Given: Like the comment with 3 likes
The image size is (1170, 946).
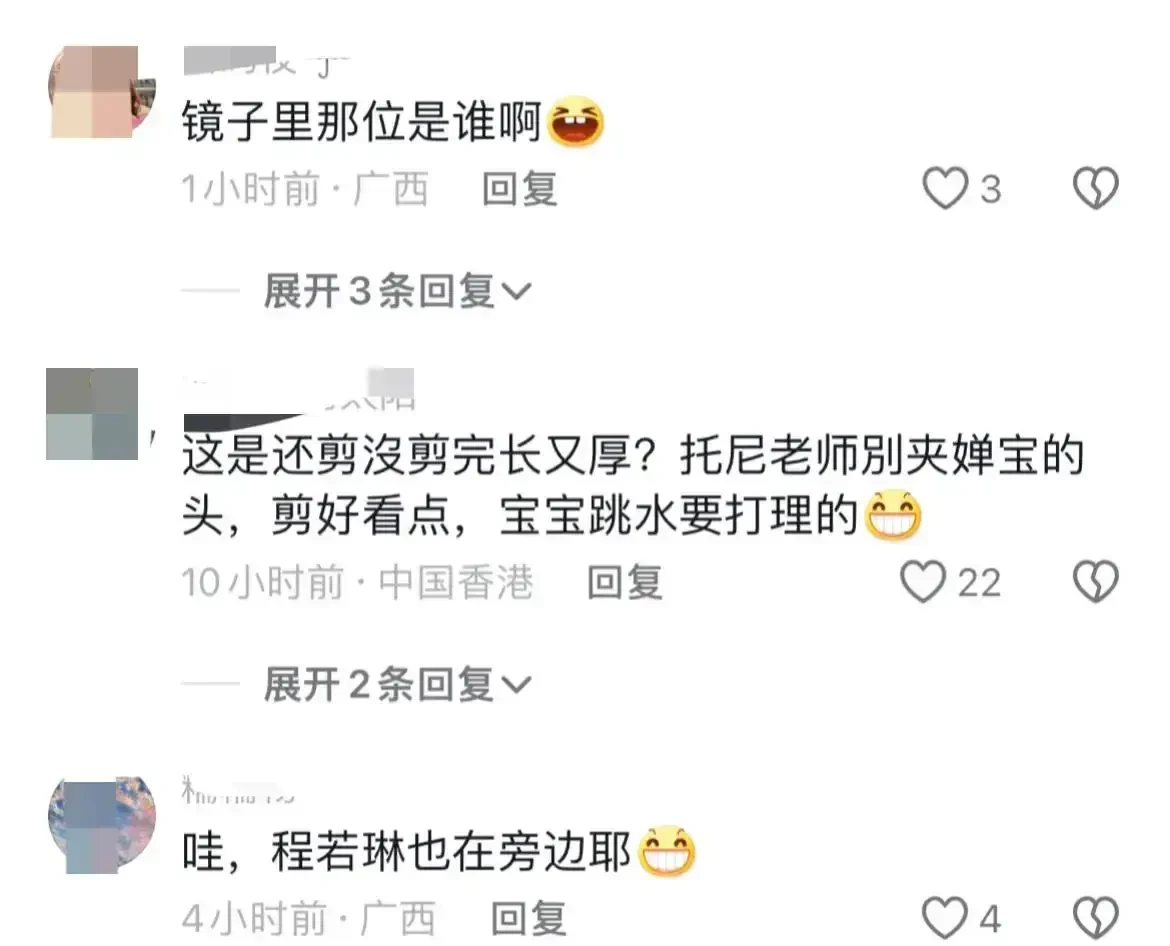Looking at the screenshot, I should pos(945,188).
